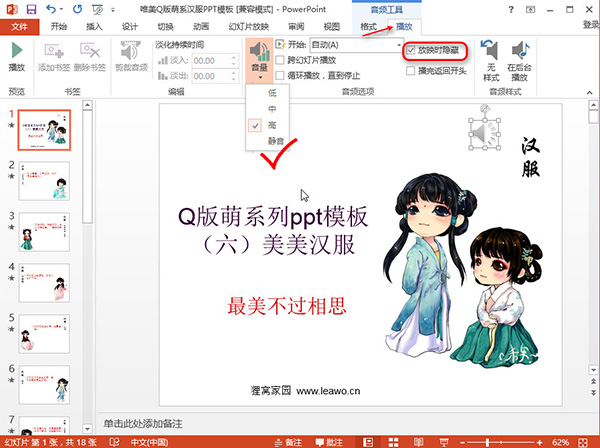Open the 音量 volume button
This screenshot has width=600, height=448.
point(259,61)
